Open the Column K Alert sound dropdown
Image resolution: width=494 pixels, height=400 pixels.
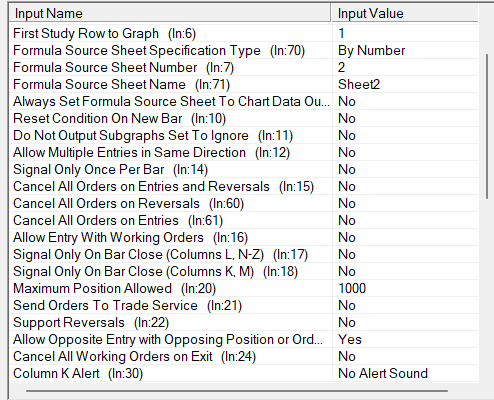pos(405,373)
